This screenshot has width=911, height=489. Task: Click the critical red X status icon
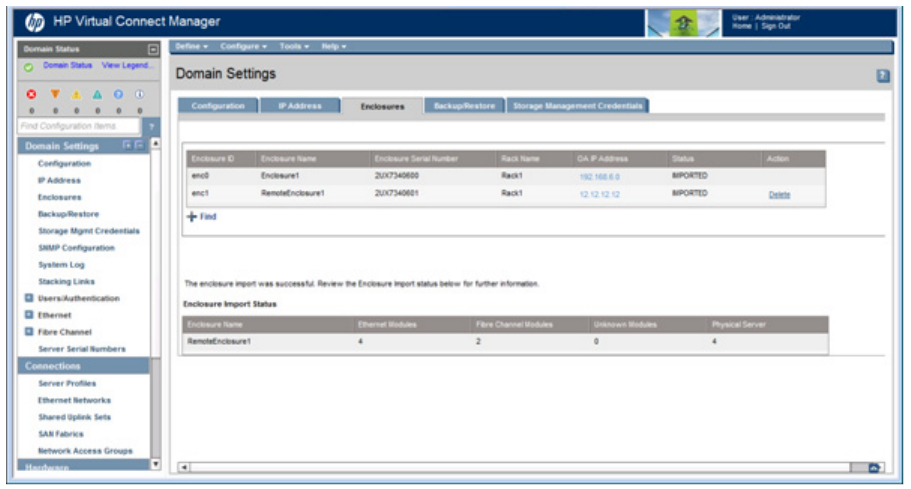click(x=31, y=94)
